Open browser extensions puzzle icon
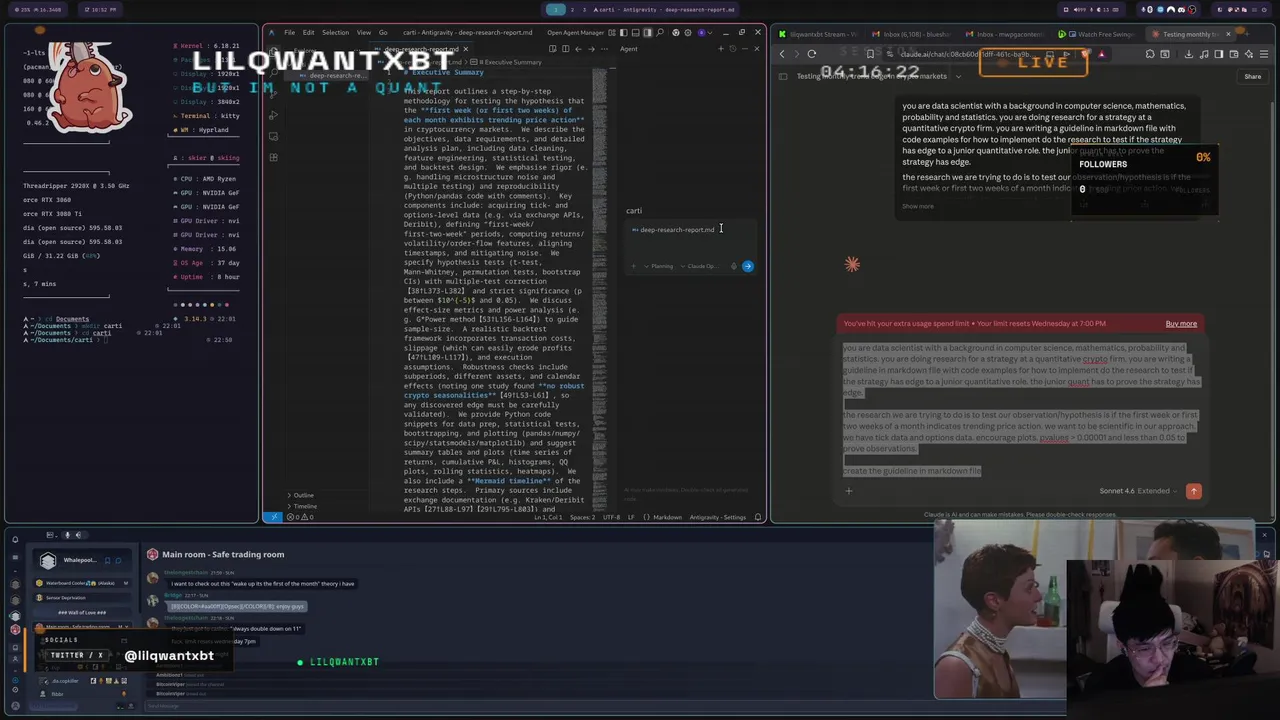Image resolution: width=1280 pixels, height=720 pixels. [1150, 54]
